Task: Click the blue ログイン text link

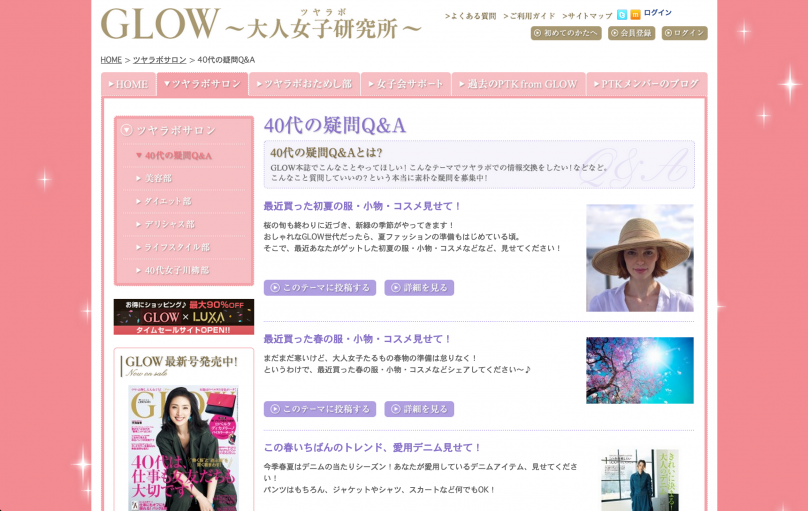Action: tap(658, 13)
